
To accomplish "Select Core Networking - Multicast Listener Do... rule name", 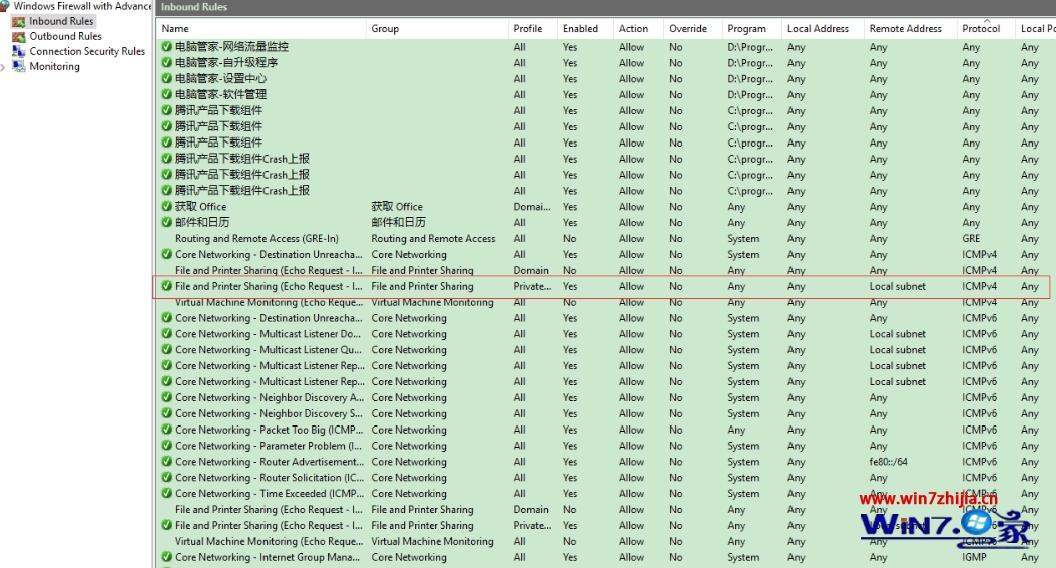I will click(268, 334).
